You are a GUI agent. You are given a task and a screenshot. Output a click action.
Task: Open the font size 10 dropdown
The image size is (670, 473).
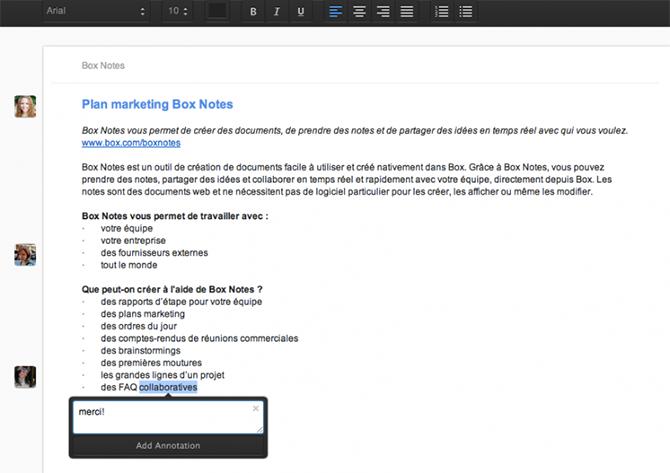(177, 11)
